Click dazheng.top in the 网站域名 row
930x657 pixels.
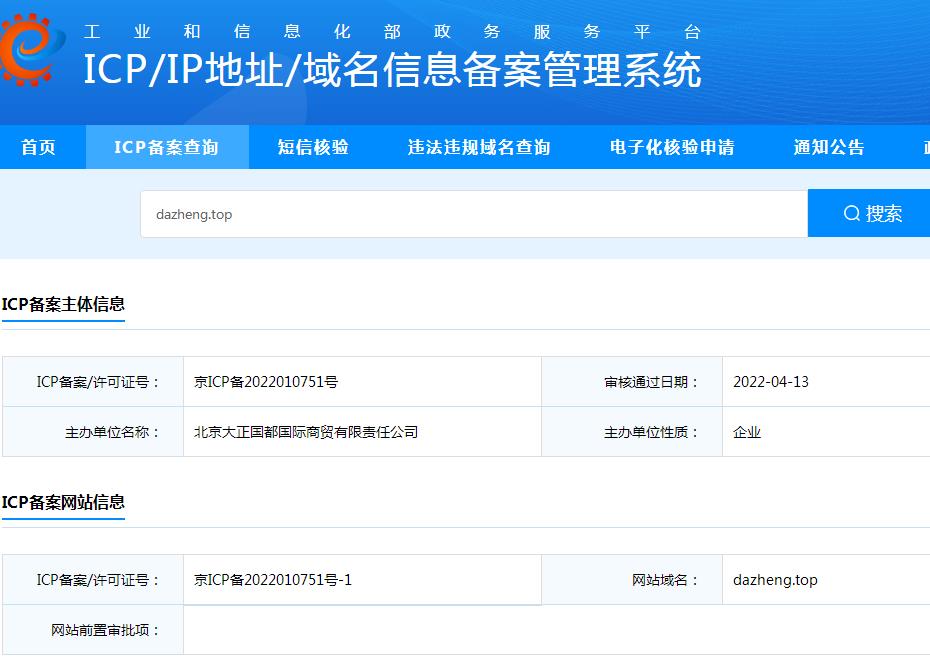pyautogui.click(x=775, y=580)
